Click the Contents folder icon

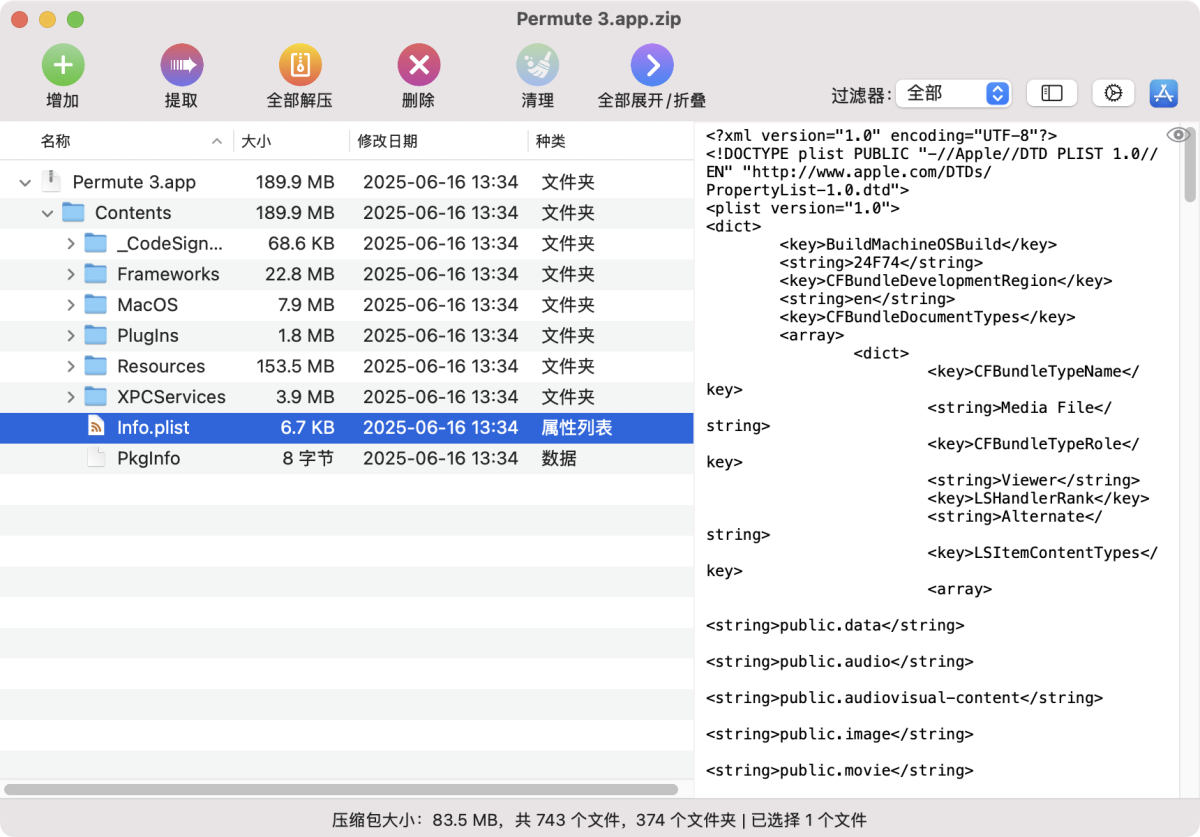[x=73, y=212]
